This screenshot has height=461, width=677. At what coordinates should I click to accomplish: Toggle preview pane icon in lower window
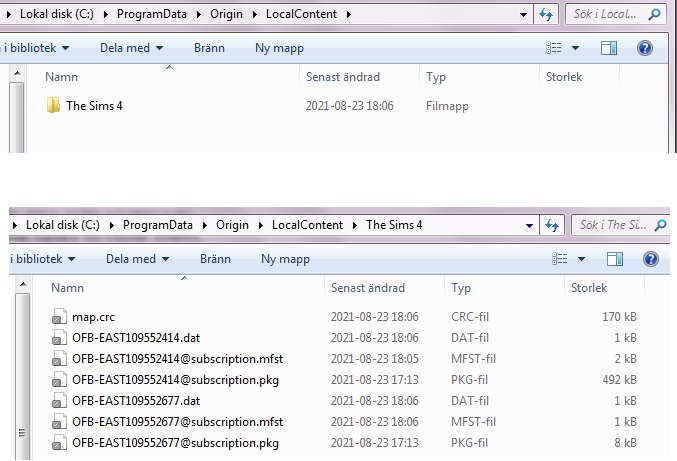pyautogui.click(x=615, y=259)
